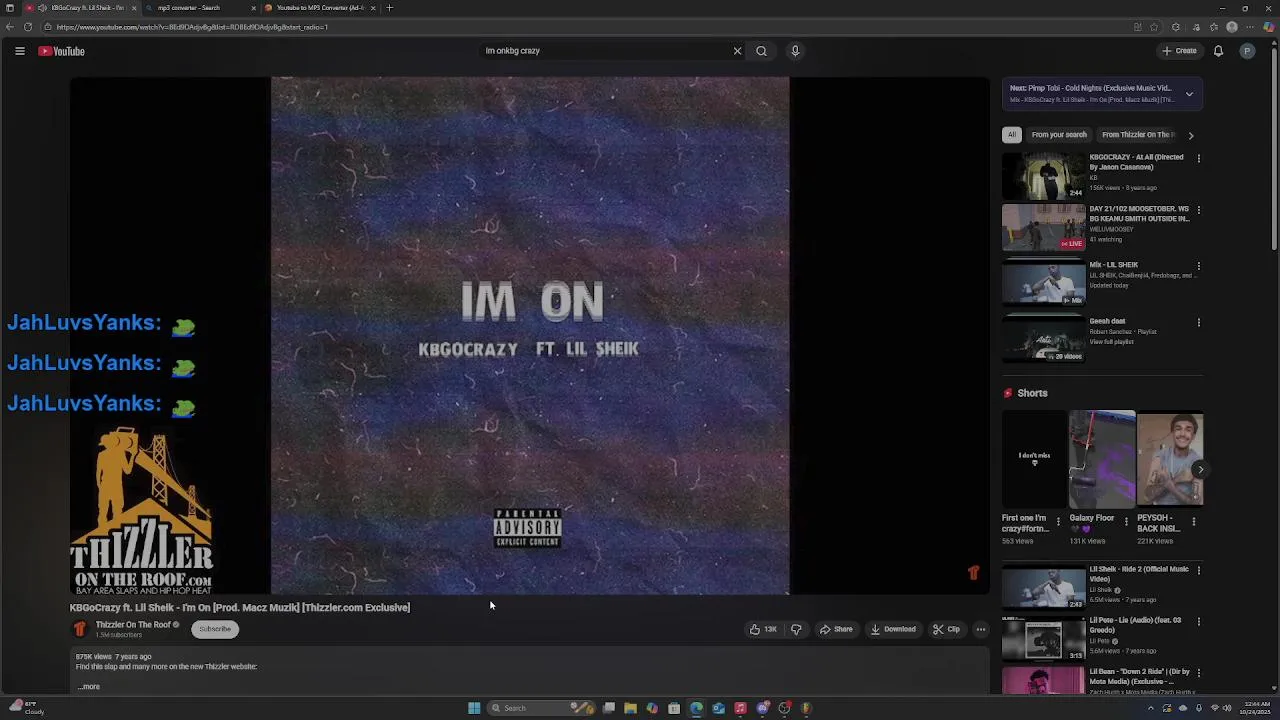Open a new browser tab
The width and height of the screenshot is (1280, 720).
tap(389, 8)
